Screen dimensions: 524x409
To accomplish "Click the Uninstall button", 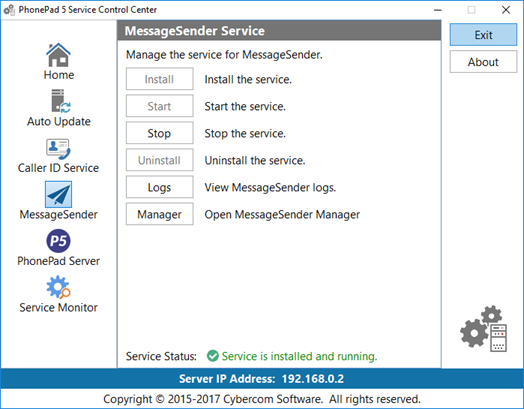I will [159, 160].
